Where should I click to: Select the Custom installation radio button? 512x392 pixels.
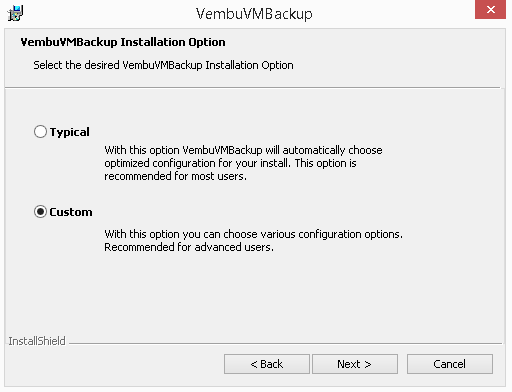click(40, 212)
